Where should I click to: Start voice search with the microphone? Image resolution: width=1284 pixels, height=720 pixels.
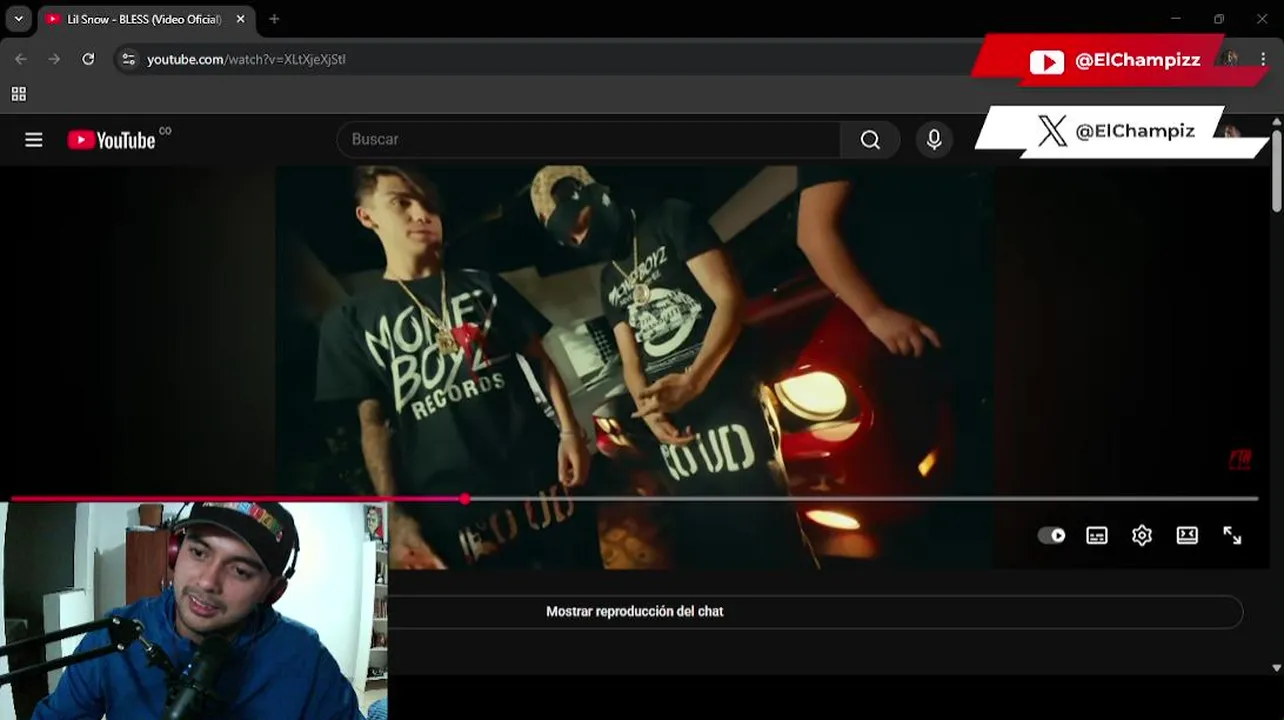(934, 140)
